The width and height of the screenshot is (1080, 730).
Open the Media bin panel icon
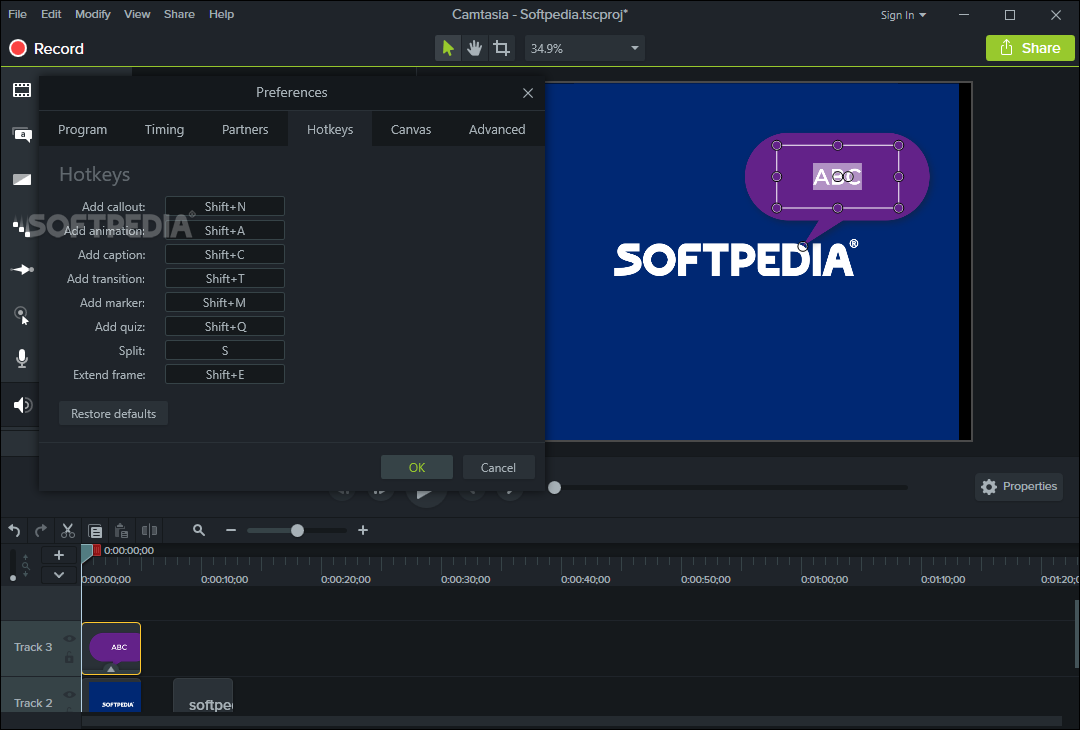tap(22, 90)
